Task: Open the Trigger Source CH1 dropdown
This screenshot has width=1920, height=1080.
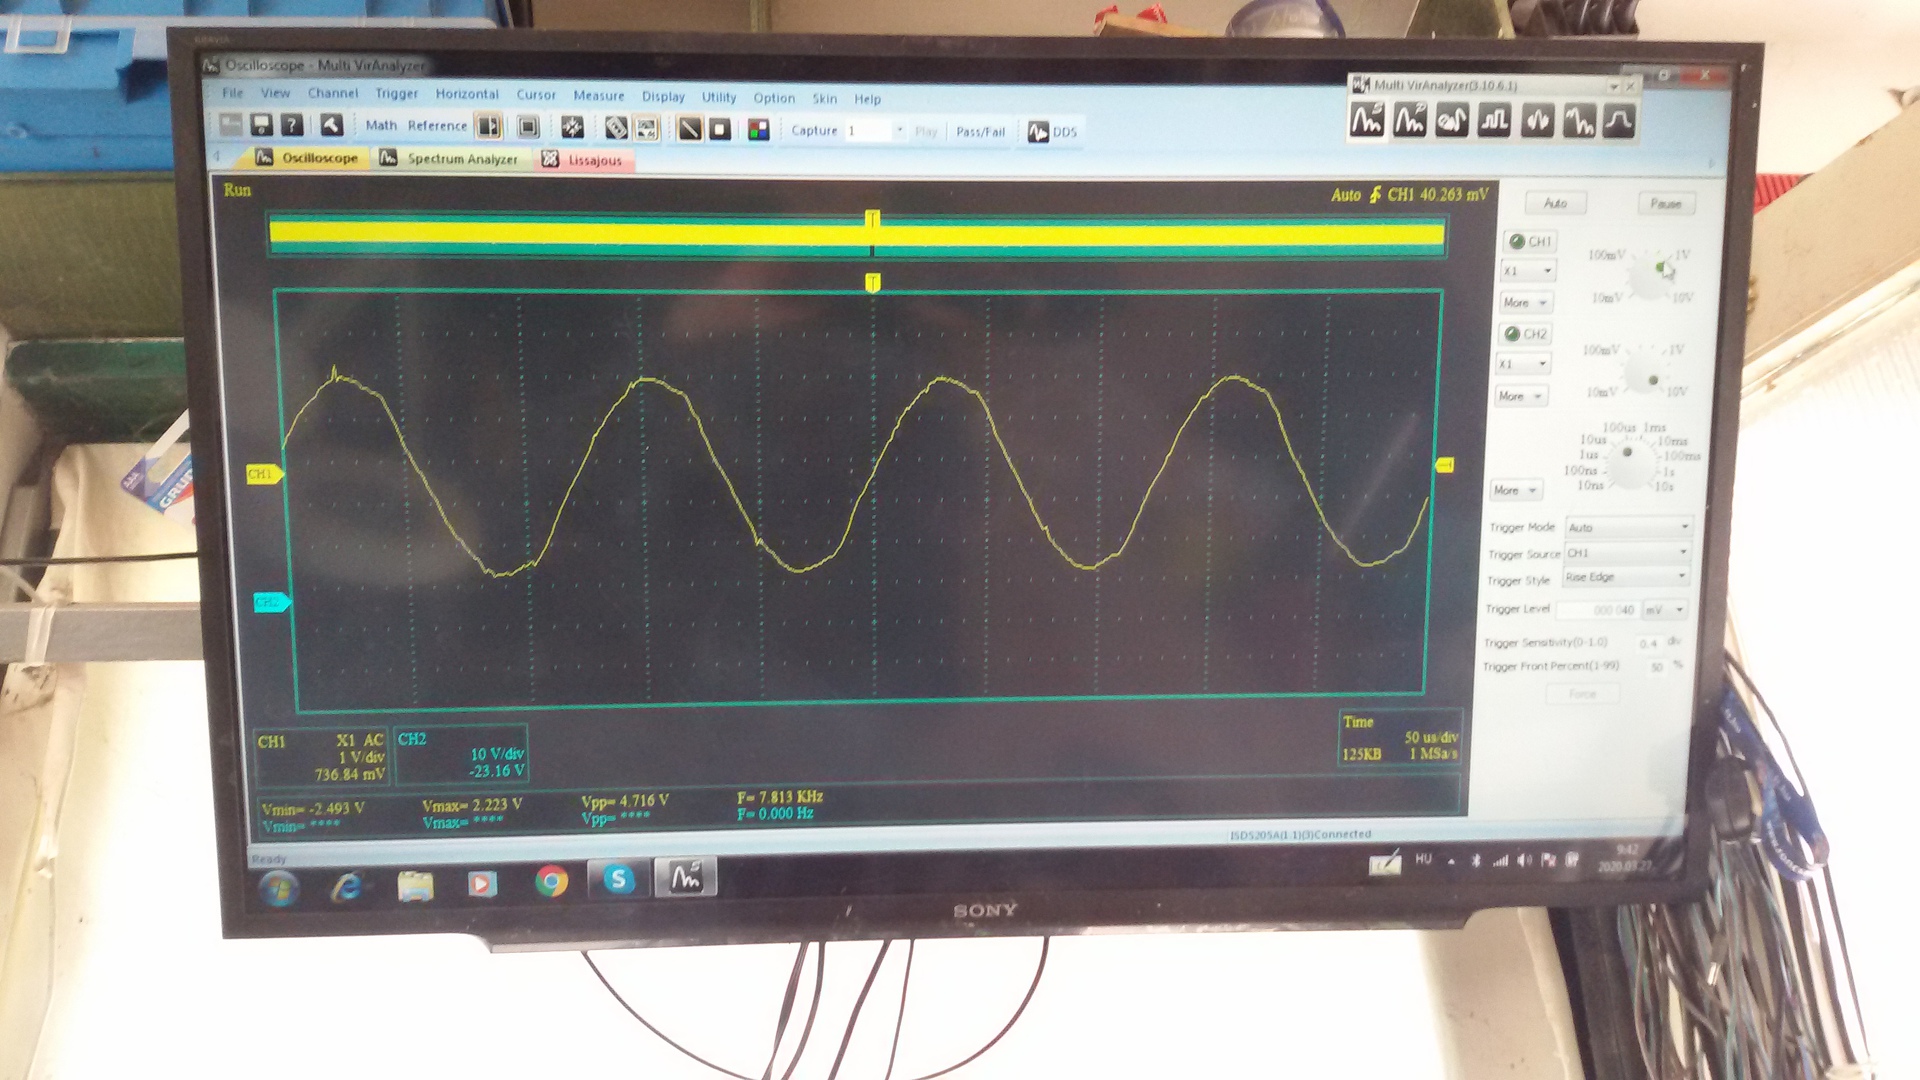Action: point(1627,552)
